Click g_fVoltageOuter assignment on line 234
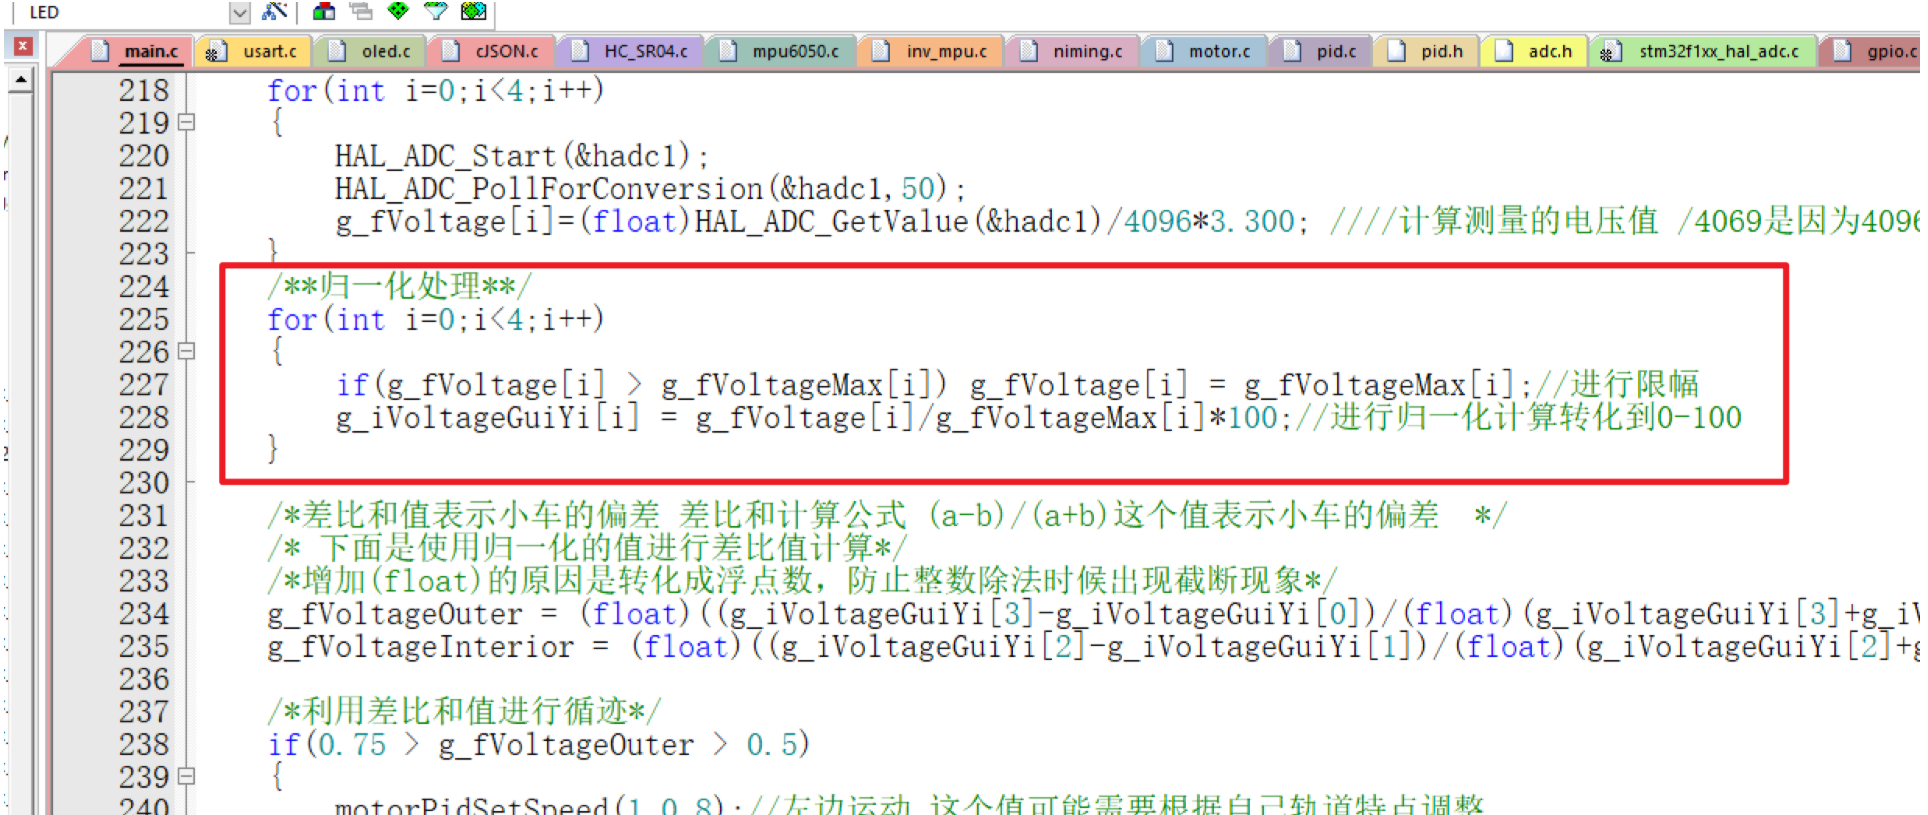Screen dimensions: 1928x815 [1094, 614]
